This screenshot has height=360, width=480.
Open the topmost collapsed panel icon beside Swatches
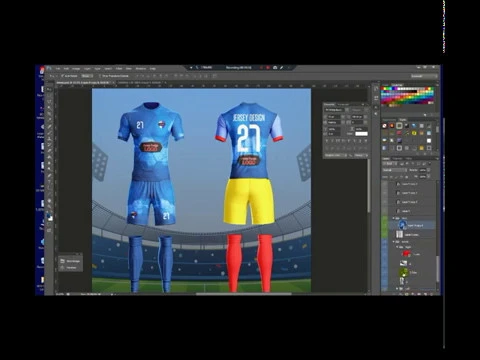click(376, 89)
